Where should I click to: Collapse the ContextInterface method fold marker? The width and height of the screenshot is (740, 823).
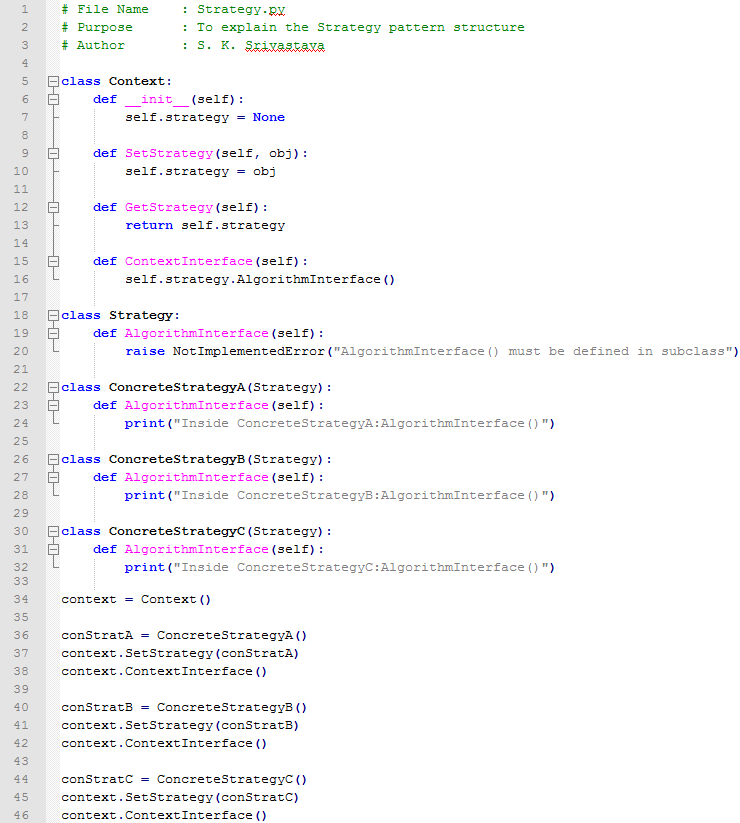[x=53, y=261]
